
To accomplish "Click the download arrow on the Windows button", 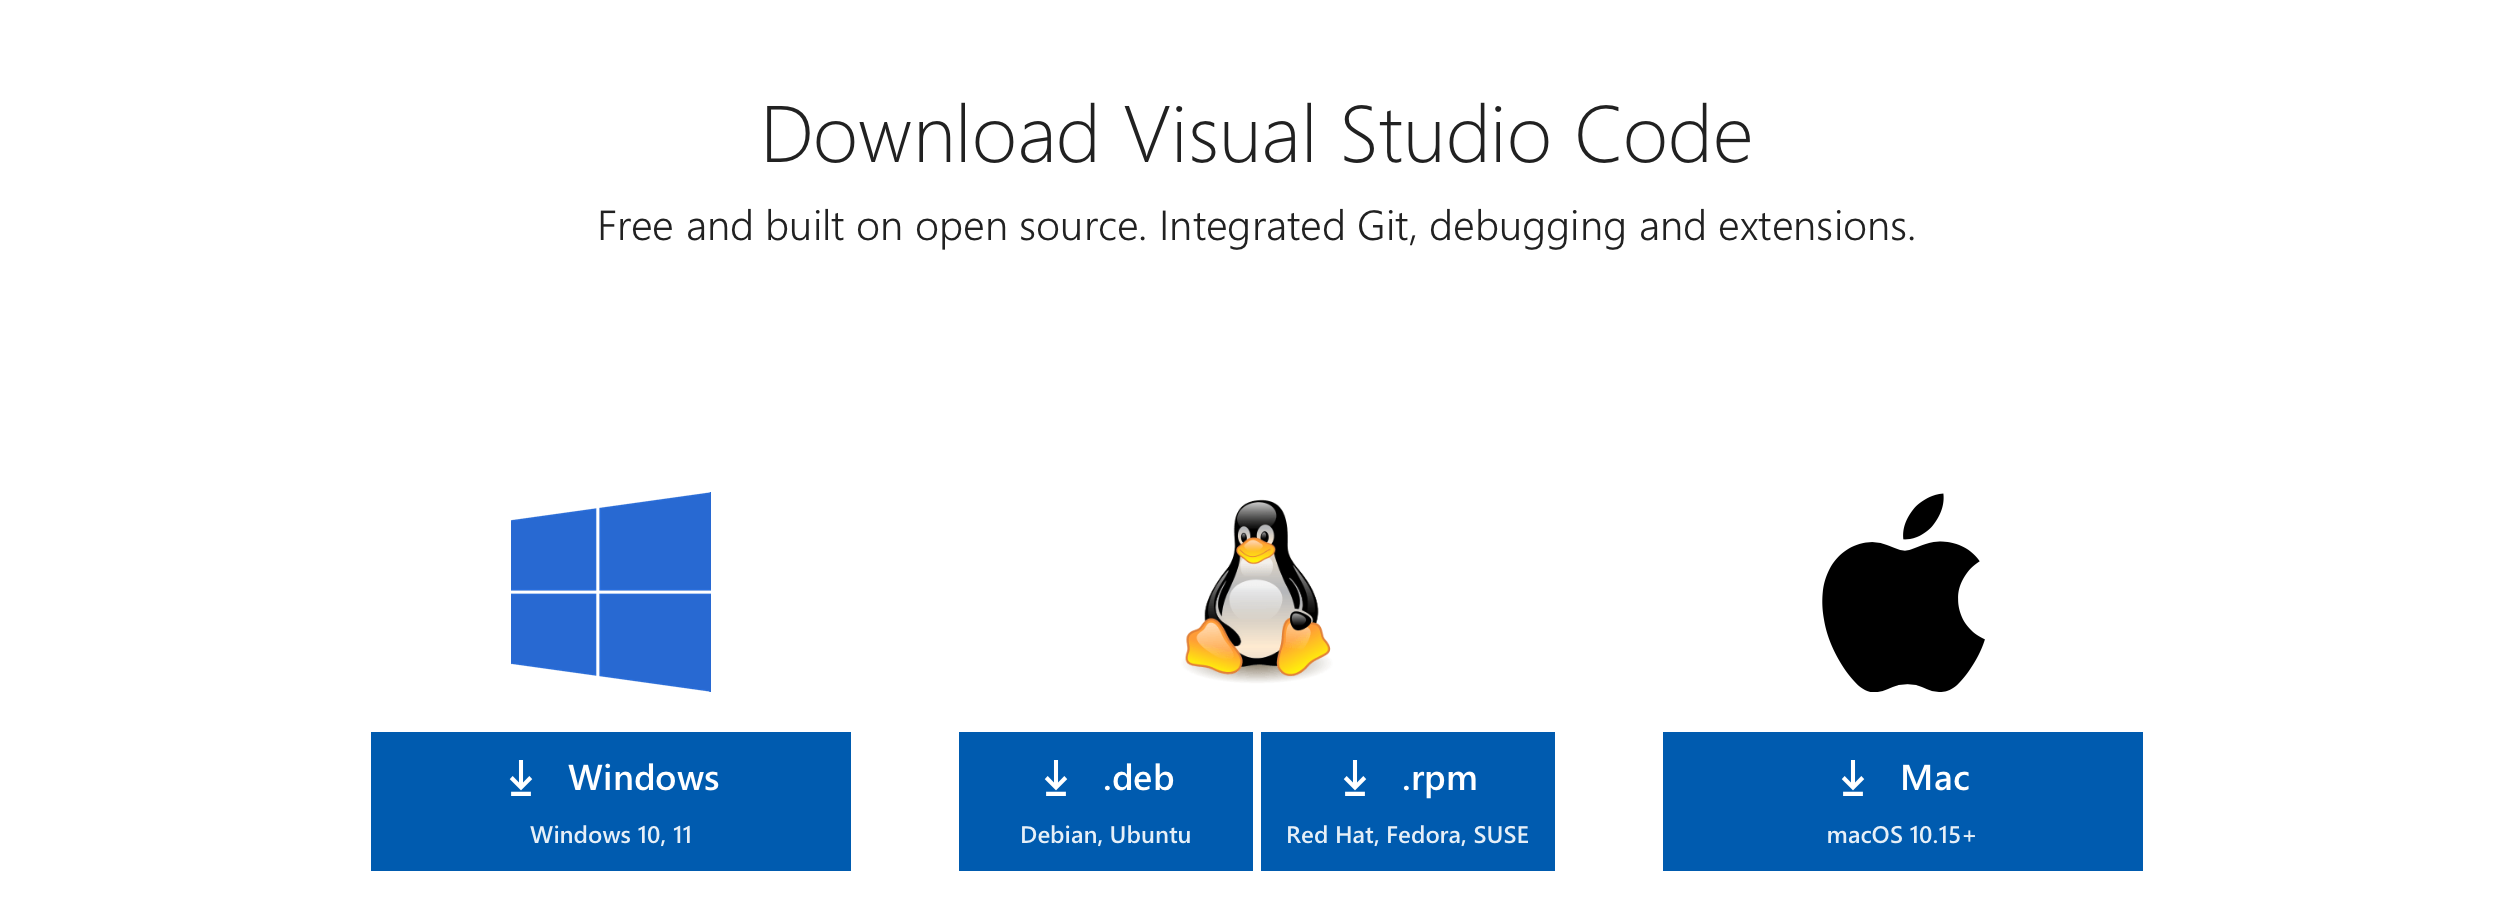I will coord(521,778).
